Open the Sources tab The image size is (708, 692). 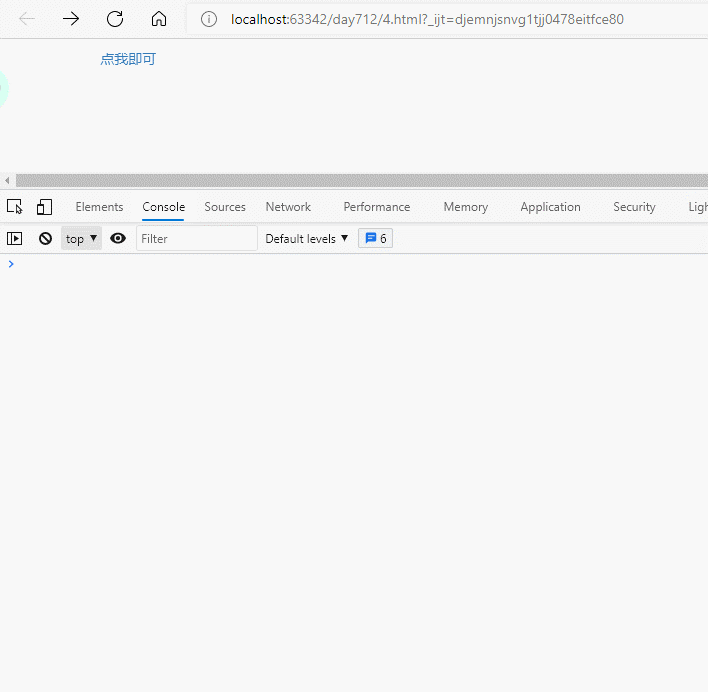[225, 207]
